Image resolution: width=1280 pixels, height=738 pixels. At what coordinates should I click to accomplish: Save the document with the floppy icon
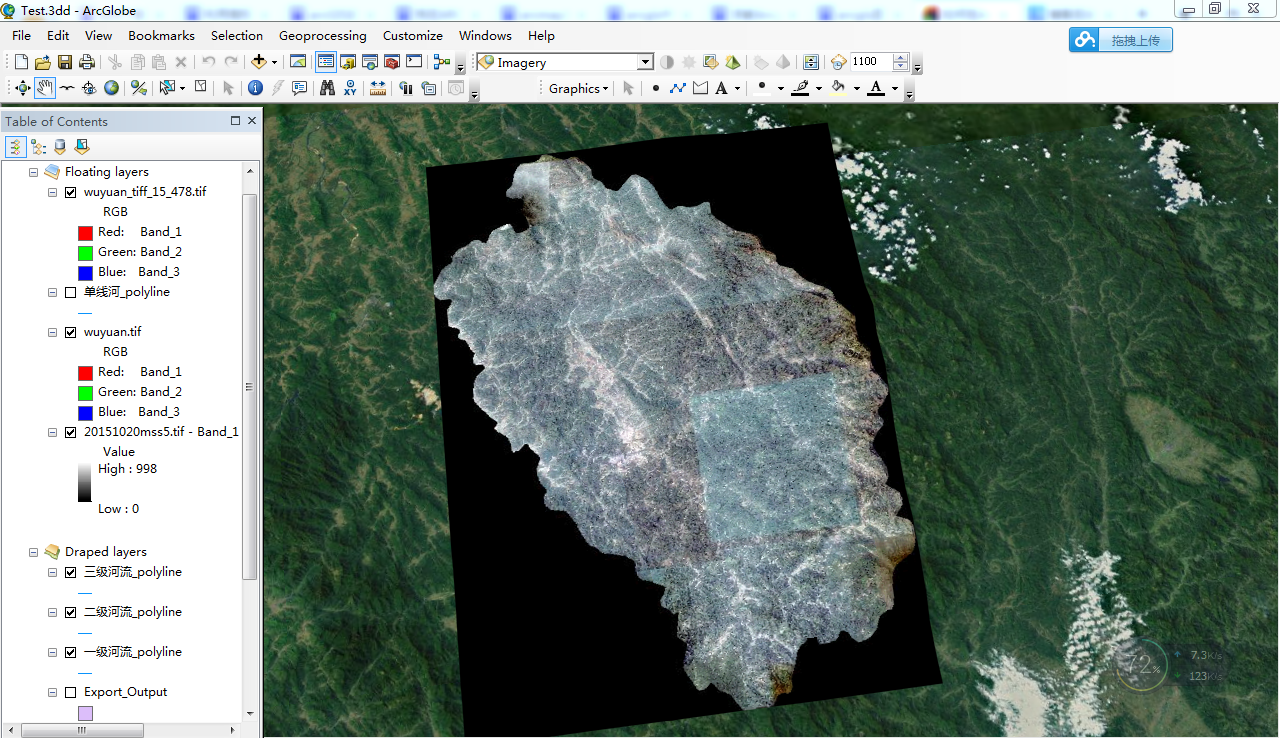click(x=65, y=62)
